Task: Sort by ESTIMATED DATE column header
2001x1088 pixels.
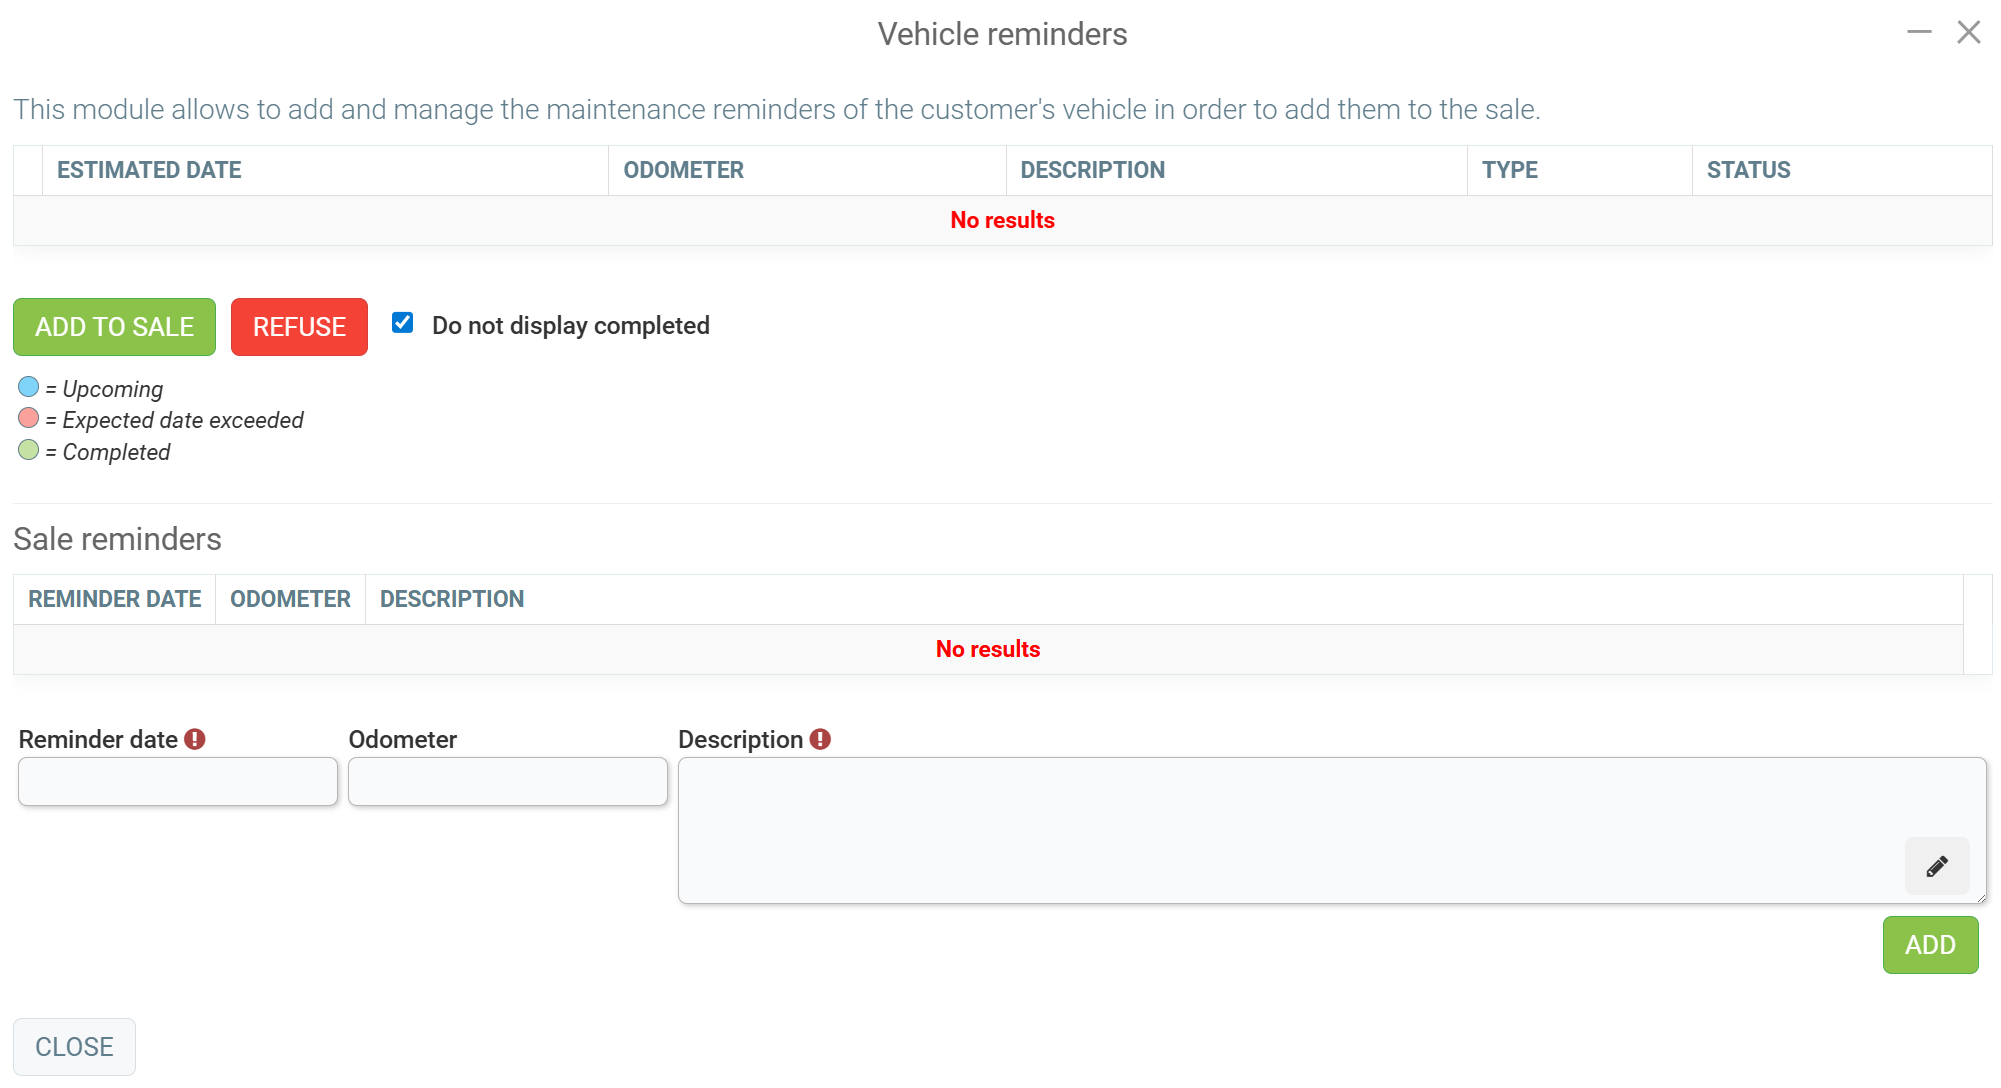Action: pyautogui.click(x=149, y=170)
